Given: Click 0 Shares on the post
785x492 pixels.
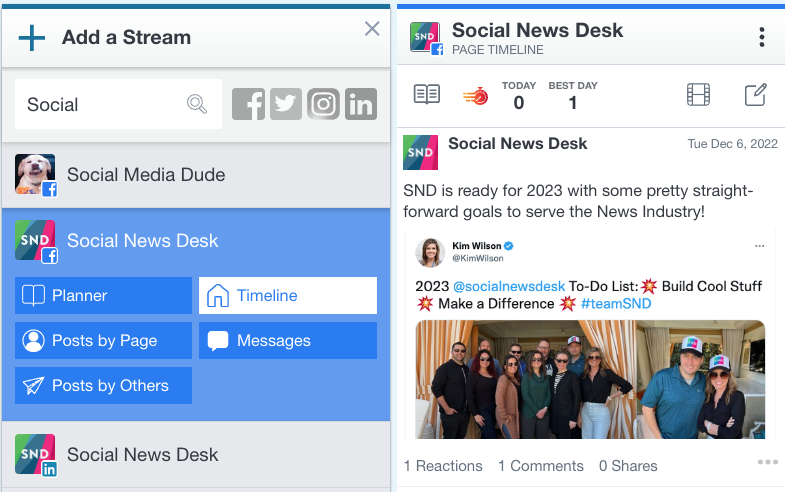Looking at the screenshot, I should point(628,466).
